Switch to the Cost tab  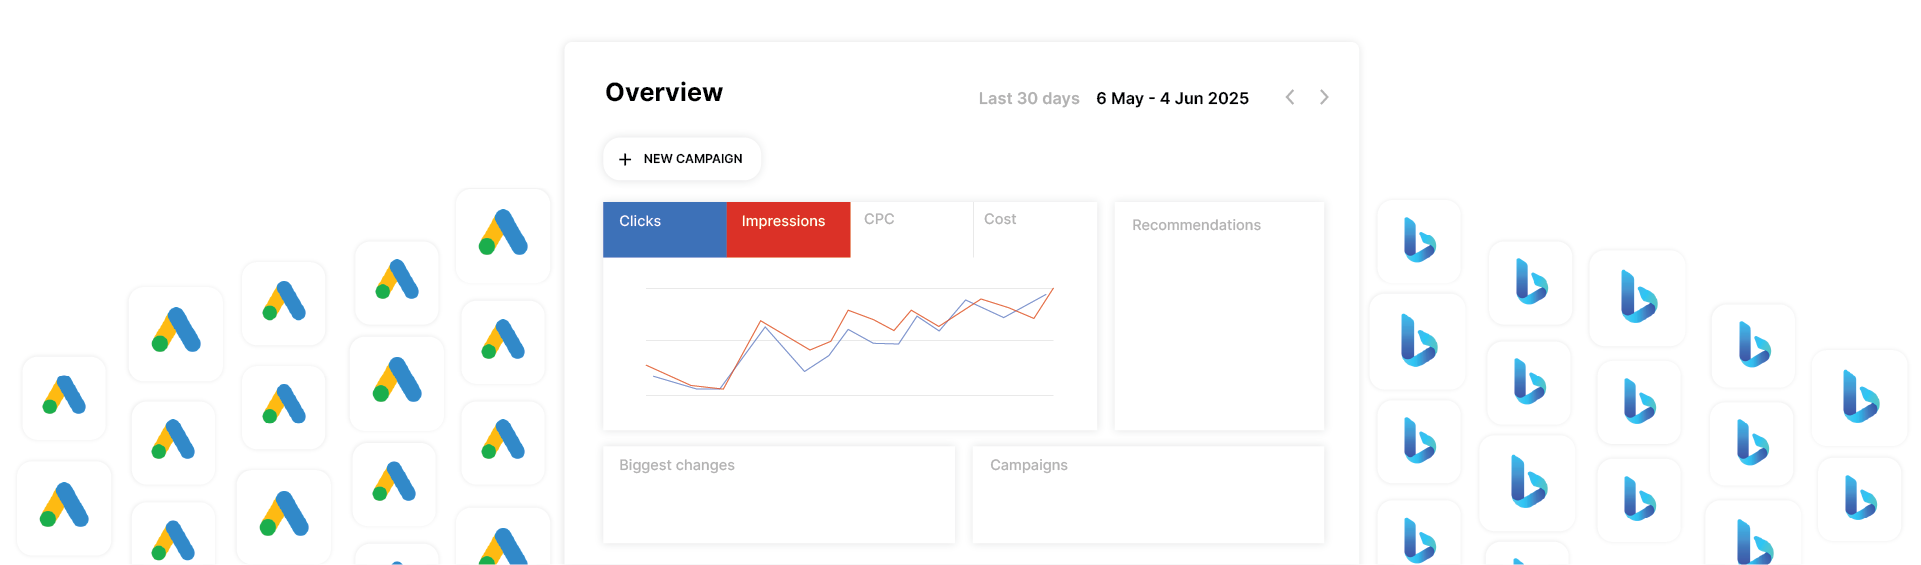coord(1035,229)
